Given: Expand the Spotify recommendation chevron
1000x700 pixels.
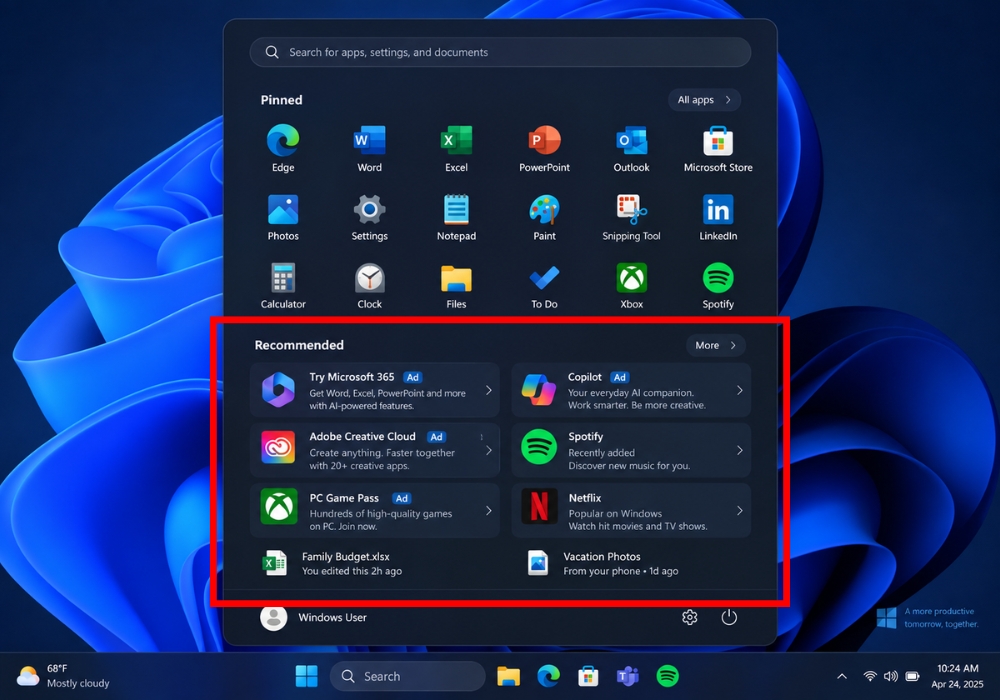Looking at the screenshot, I should coord(740,450).
